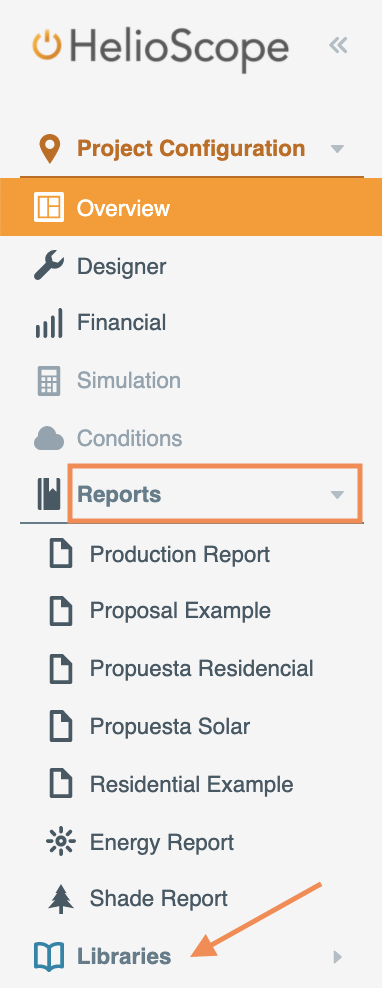Click the Financial bar chart icon

[x=49, y=323]
